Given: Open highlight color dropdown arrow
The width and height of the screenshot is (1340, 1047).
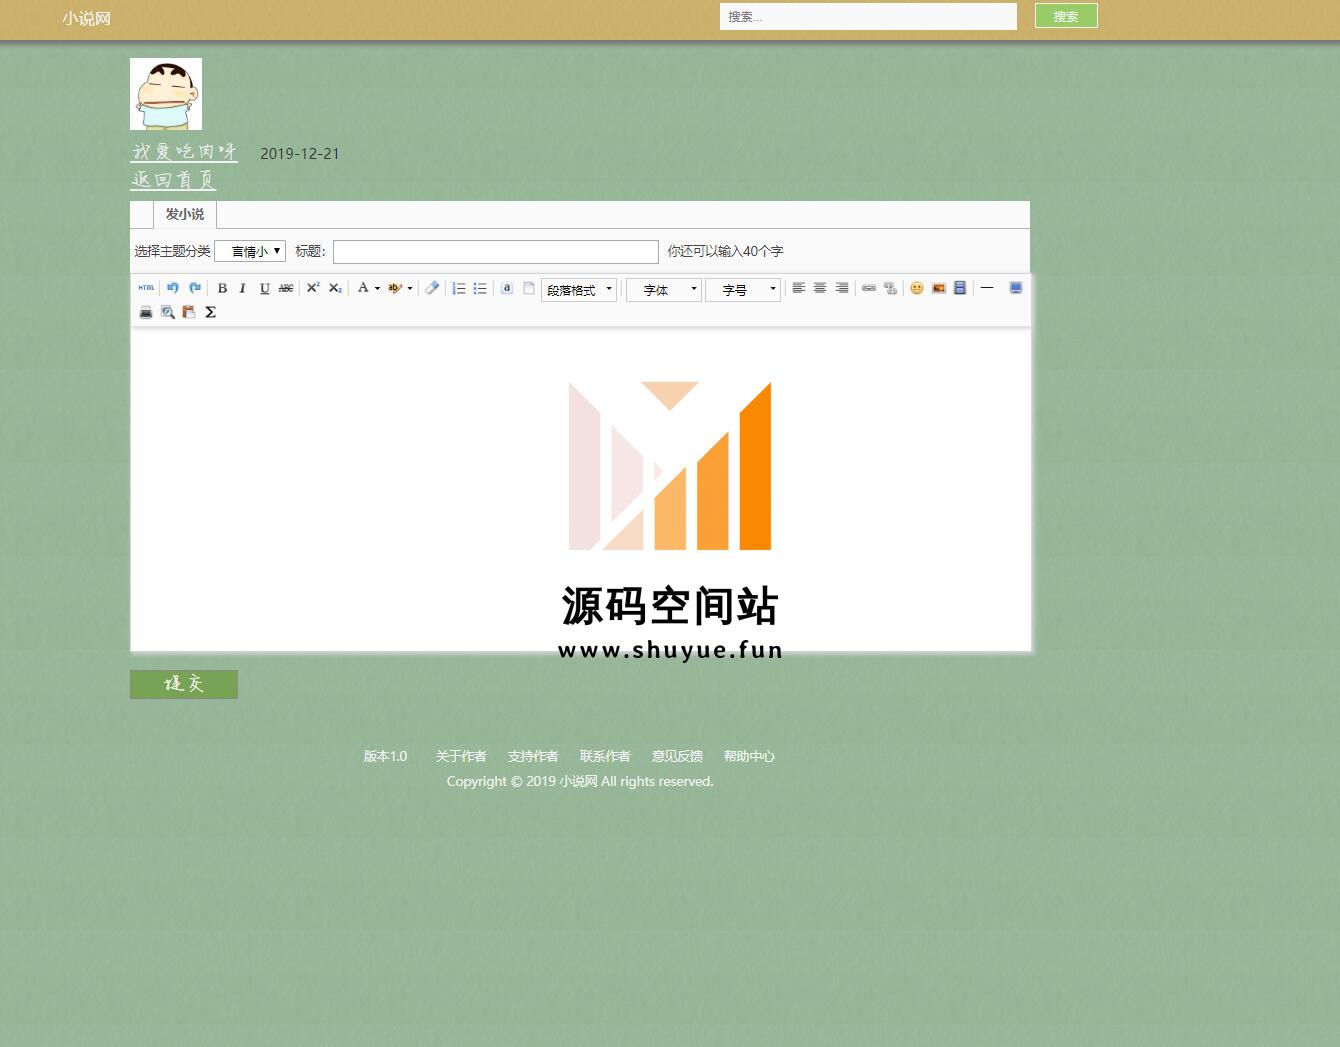Looking at the screenshot, I should point(410,288).
